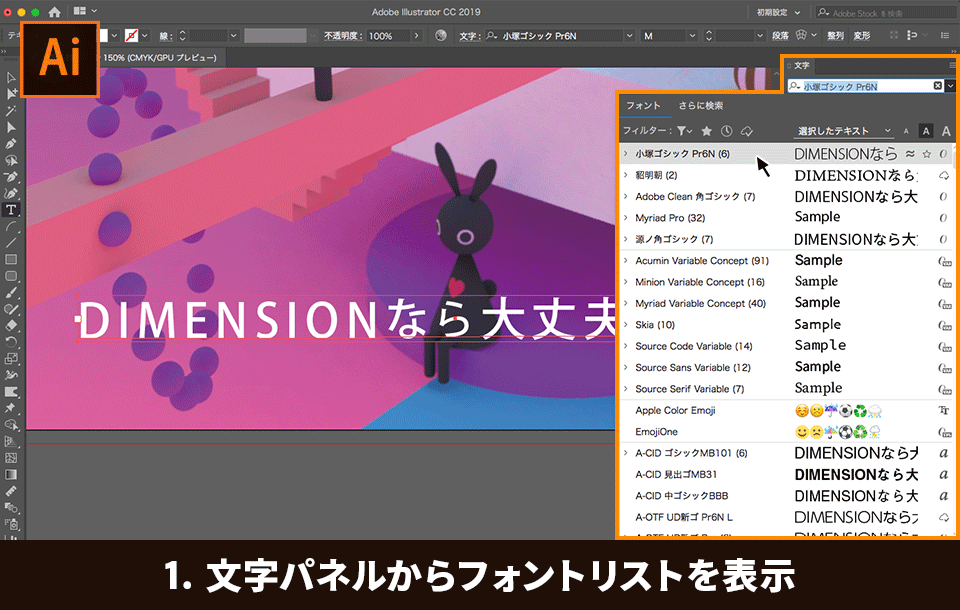Screen dimensions: 960x610
Task: Set sample text size to large A
Action: [946, 131]
